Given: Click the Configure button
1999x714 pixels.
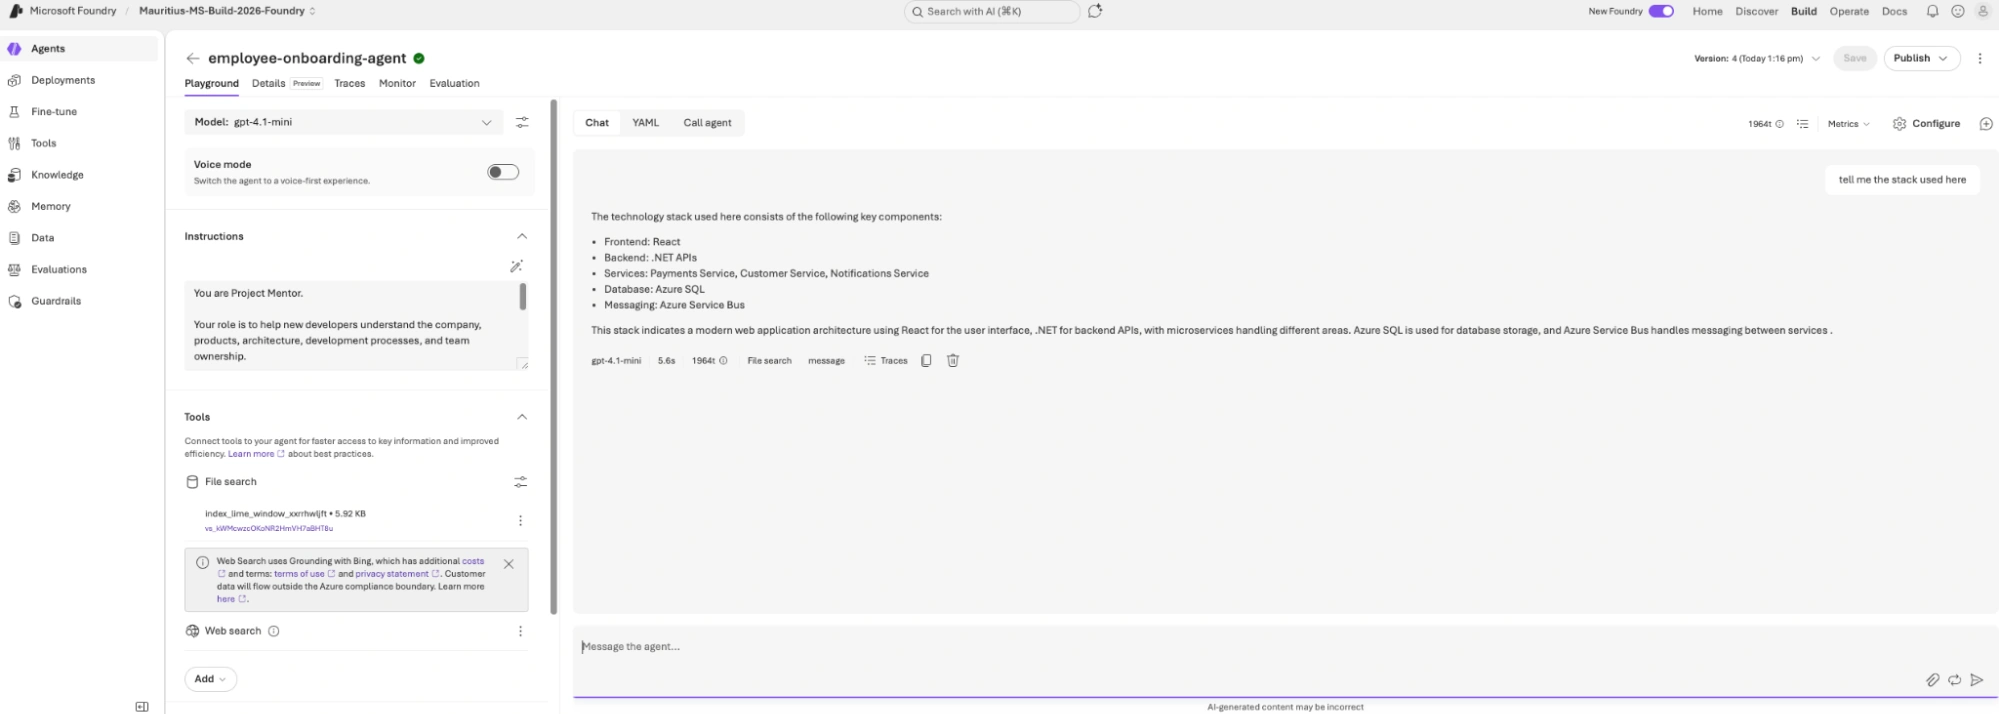Looking at the screenshot, I should (1926, 124).
